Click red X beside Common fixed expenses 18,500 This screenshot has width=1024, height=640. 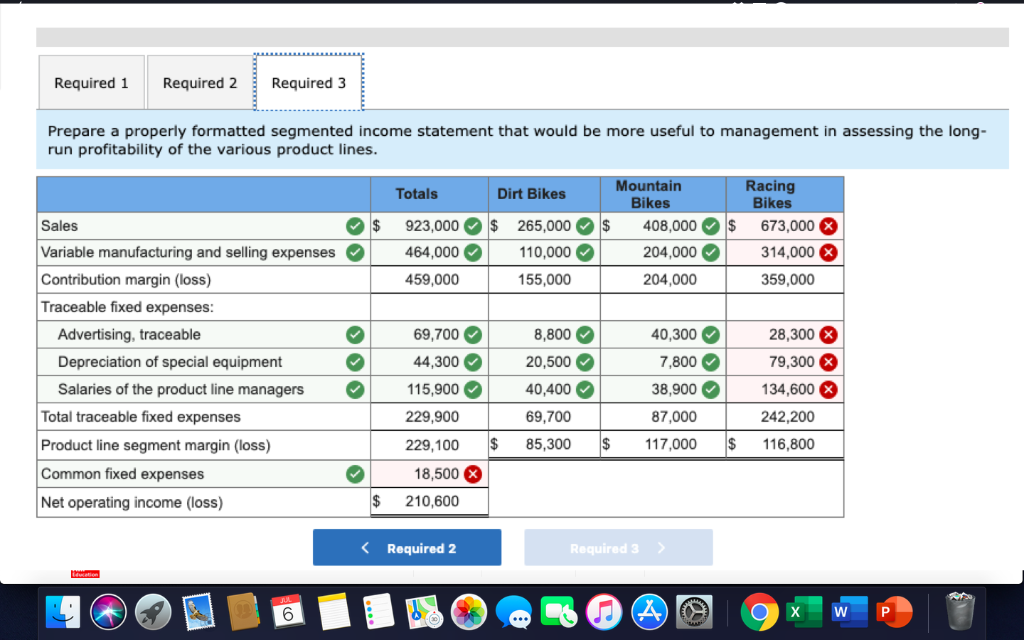coord(473,474)
